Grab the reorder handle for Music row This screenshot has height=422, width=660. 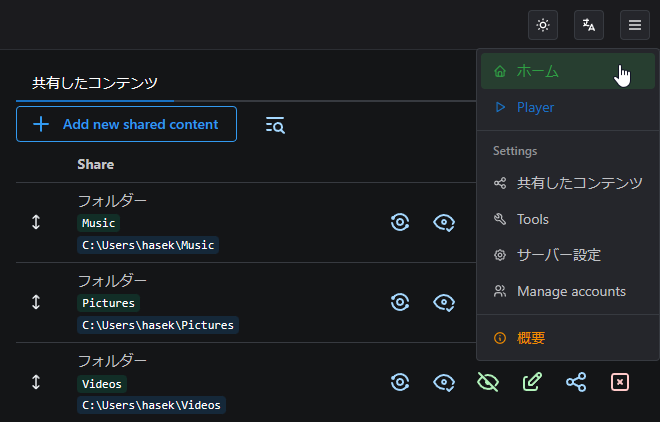point(36,222)
